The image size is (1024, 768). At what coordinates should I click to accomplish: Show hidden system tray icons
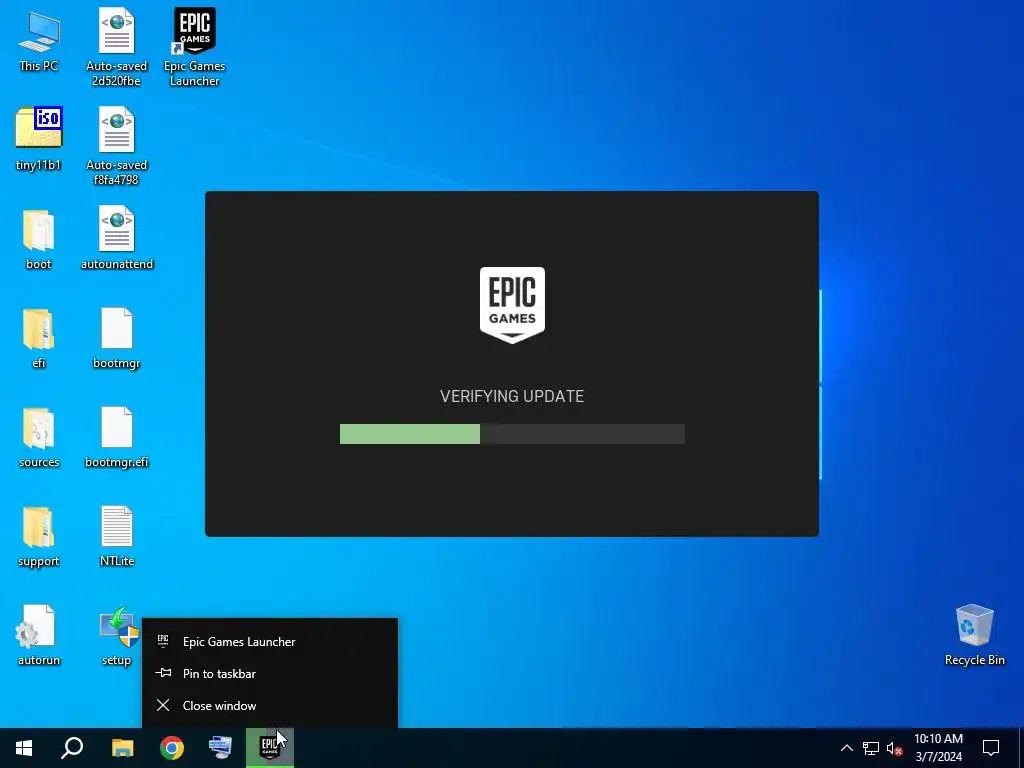846,748
